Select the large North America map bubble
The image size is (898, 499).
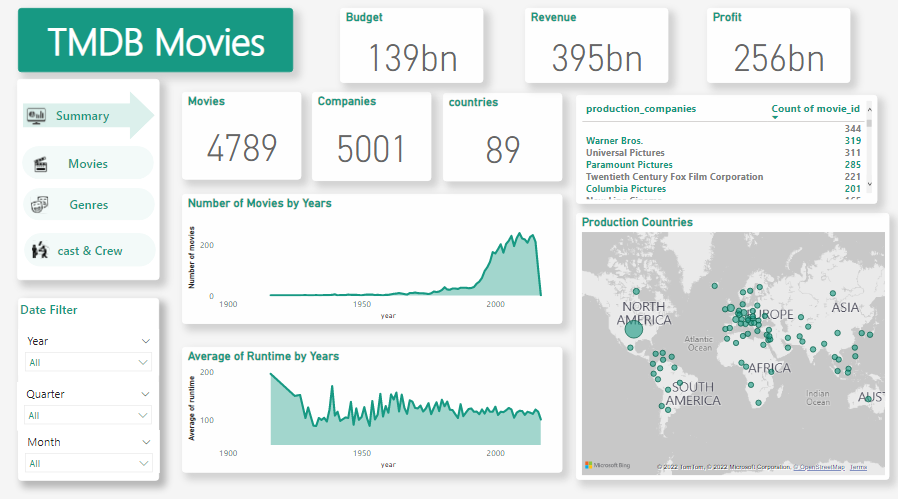634,329
